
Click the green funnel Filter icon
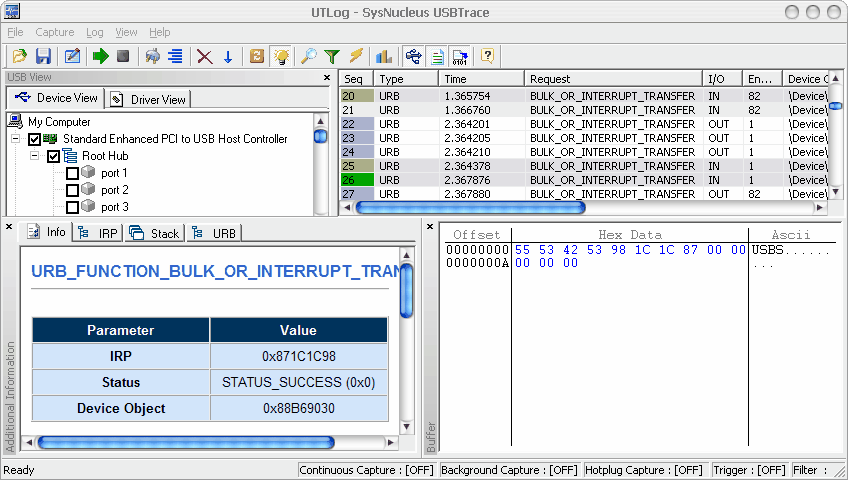[x=332, y=56]
